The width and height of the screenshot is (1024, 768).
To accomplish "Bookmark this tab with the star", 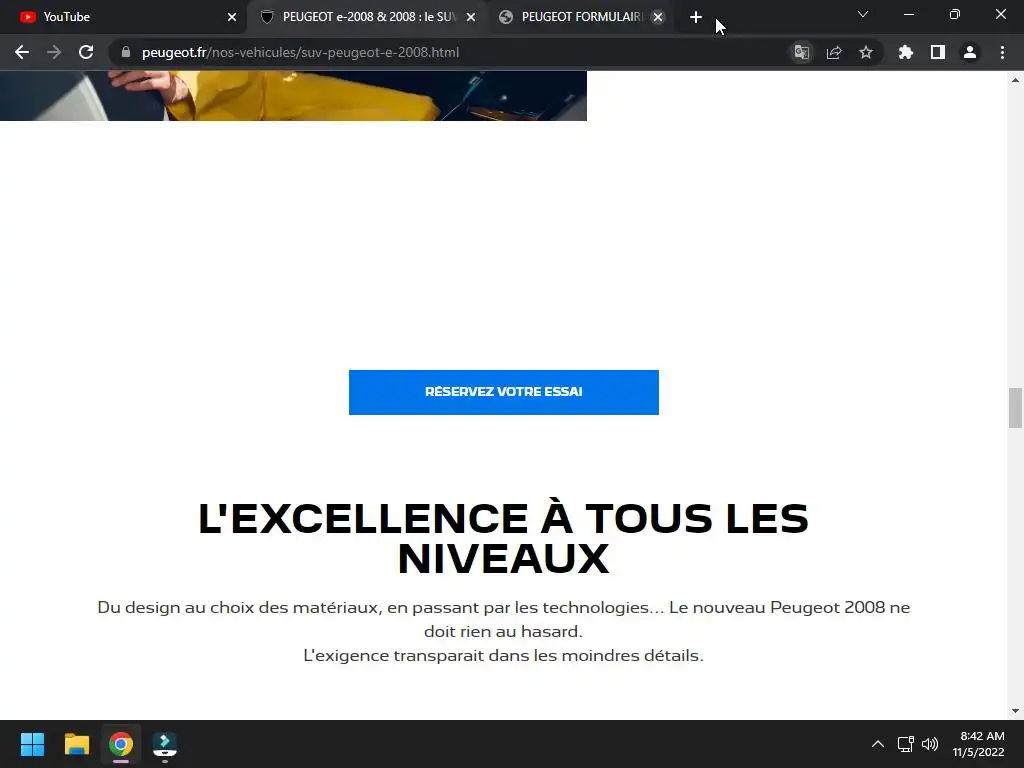I will point(866,52).
